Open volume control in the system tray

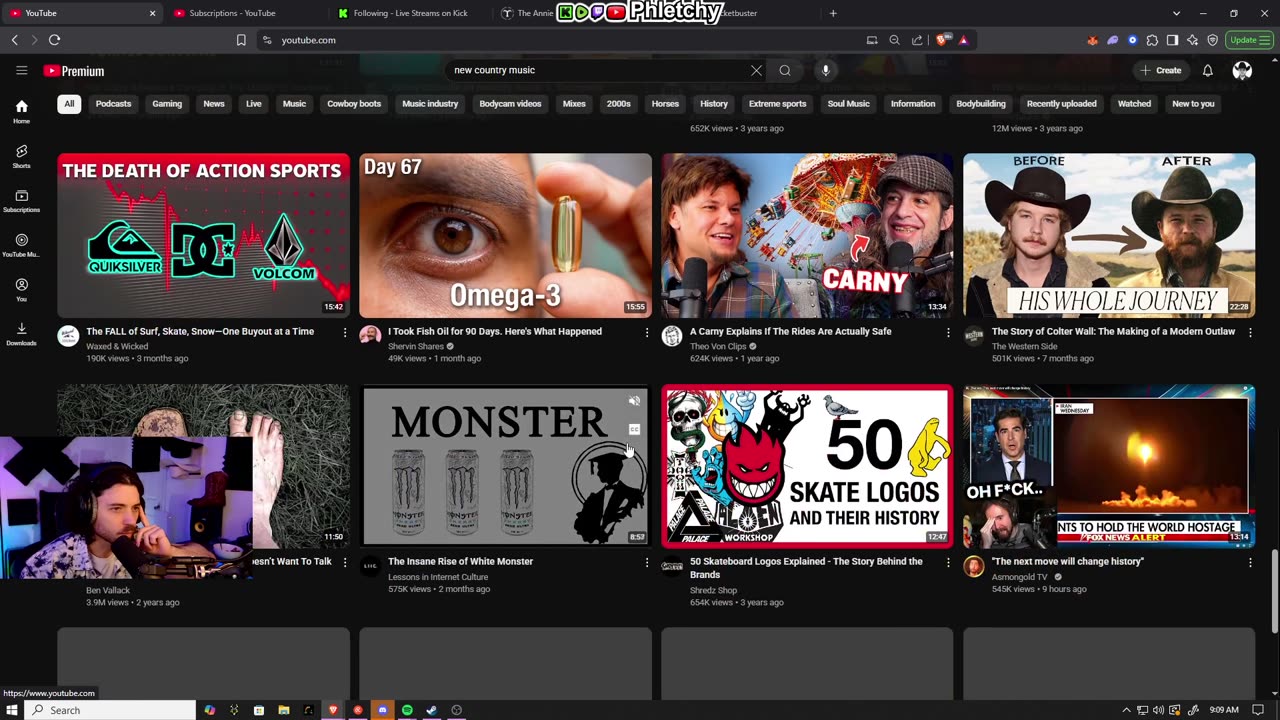click(1160, 710)
